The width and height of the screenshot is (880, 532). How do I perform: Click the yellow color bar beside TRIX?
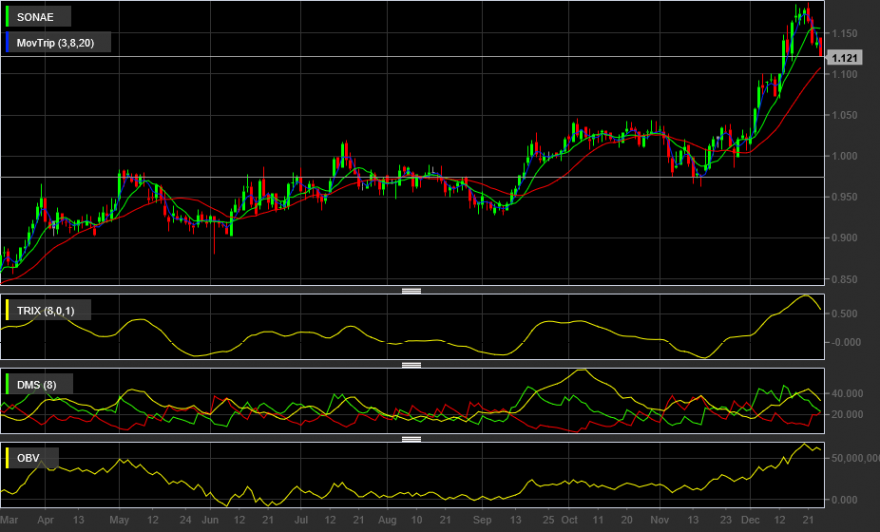tap(7, 310)
